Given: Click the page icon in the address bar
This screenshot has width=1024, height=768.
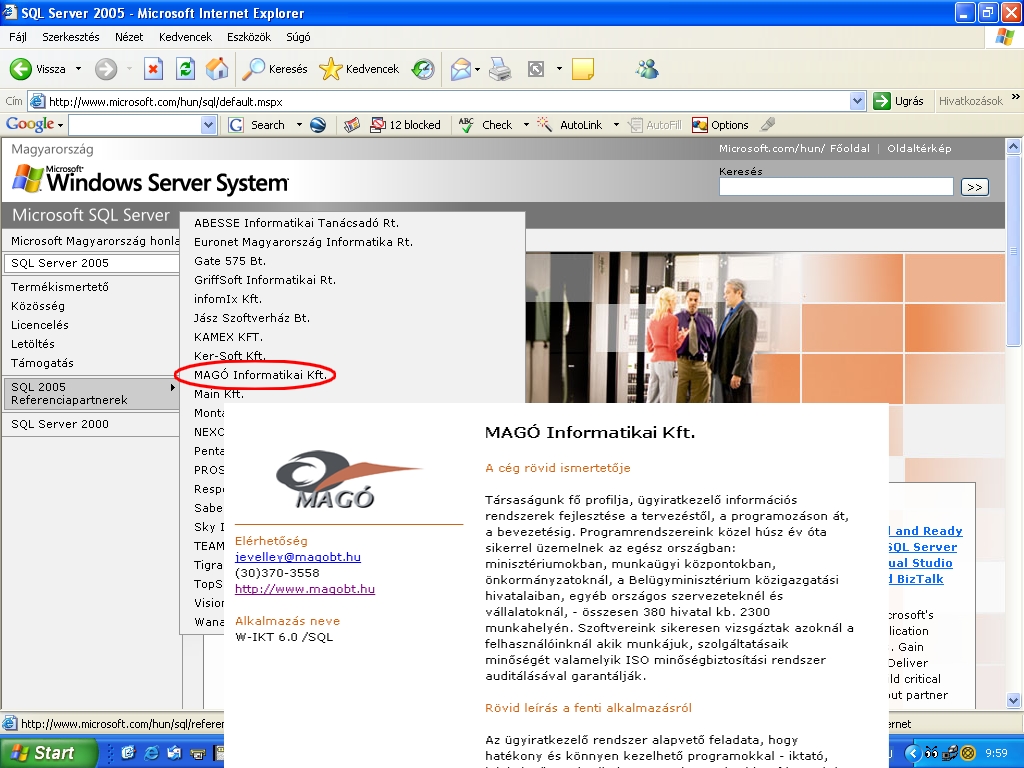Looking at the screenshot, I should (38, 101).
